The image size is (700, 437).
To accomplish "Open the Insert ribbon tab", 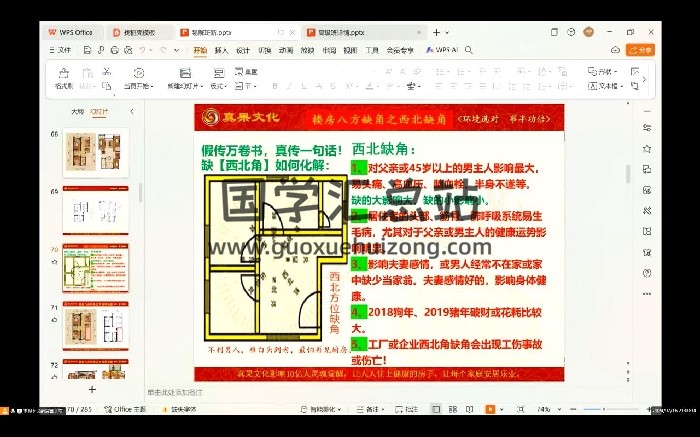I will click(x=221, y=49).
